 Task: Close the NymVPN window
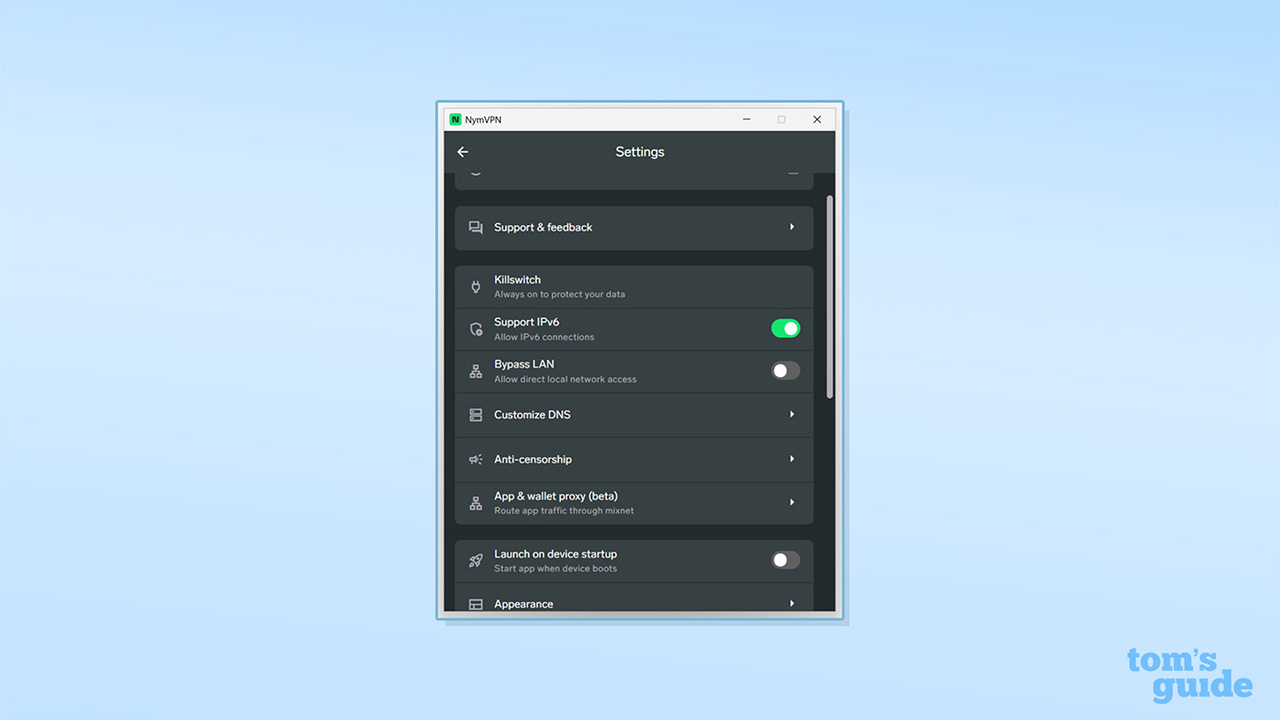point(817,120)
